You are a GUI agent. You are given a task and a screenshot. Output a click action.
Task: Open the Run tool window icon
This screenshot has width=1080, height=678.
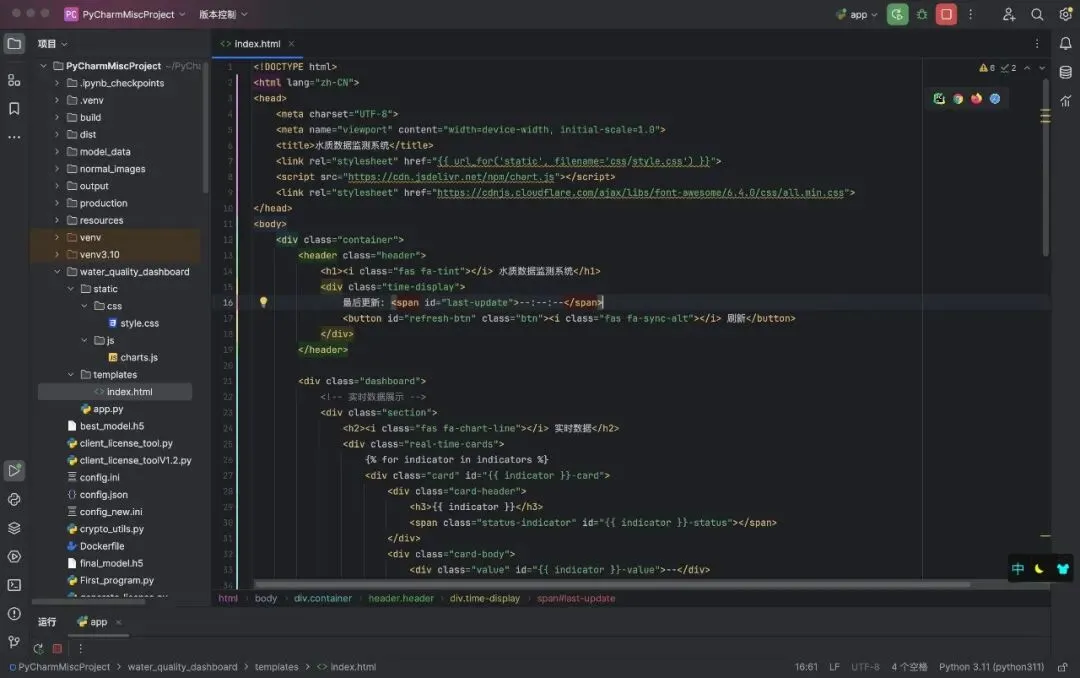tap(14, 471)
